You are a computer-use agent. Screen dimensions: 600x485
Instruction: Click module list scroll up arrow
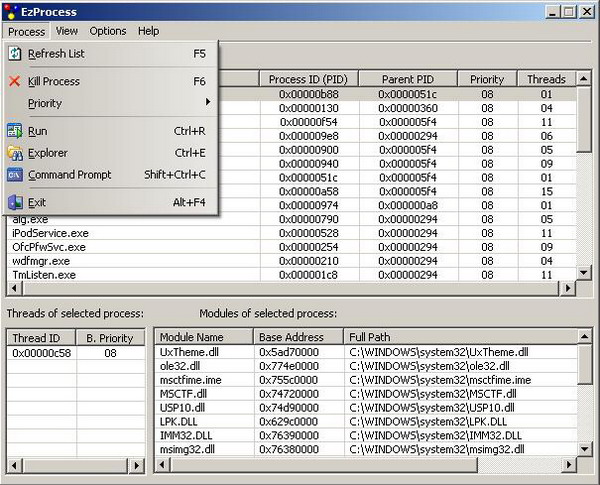tap(585, 336)
